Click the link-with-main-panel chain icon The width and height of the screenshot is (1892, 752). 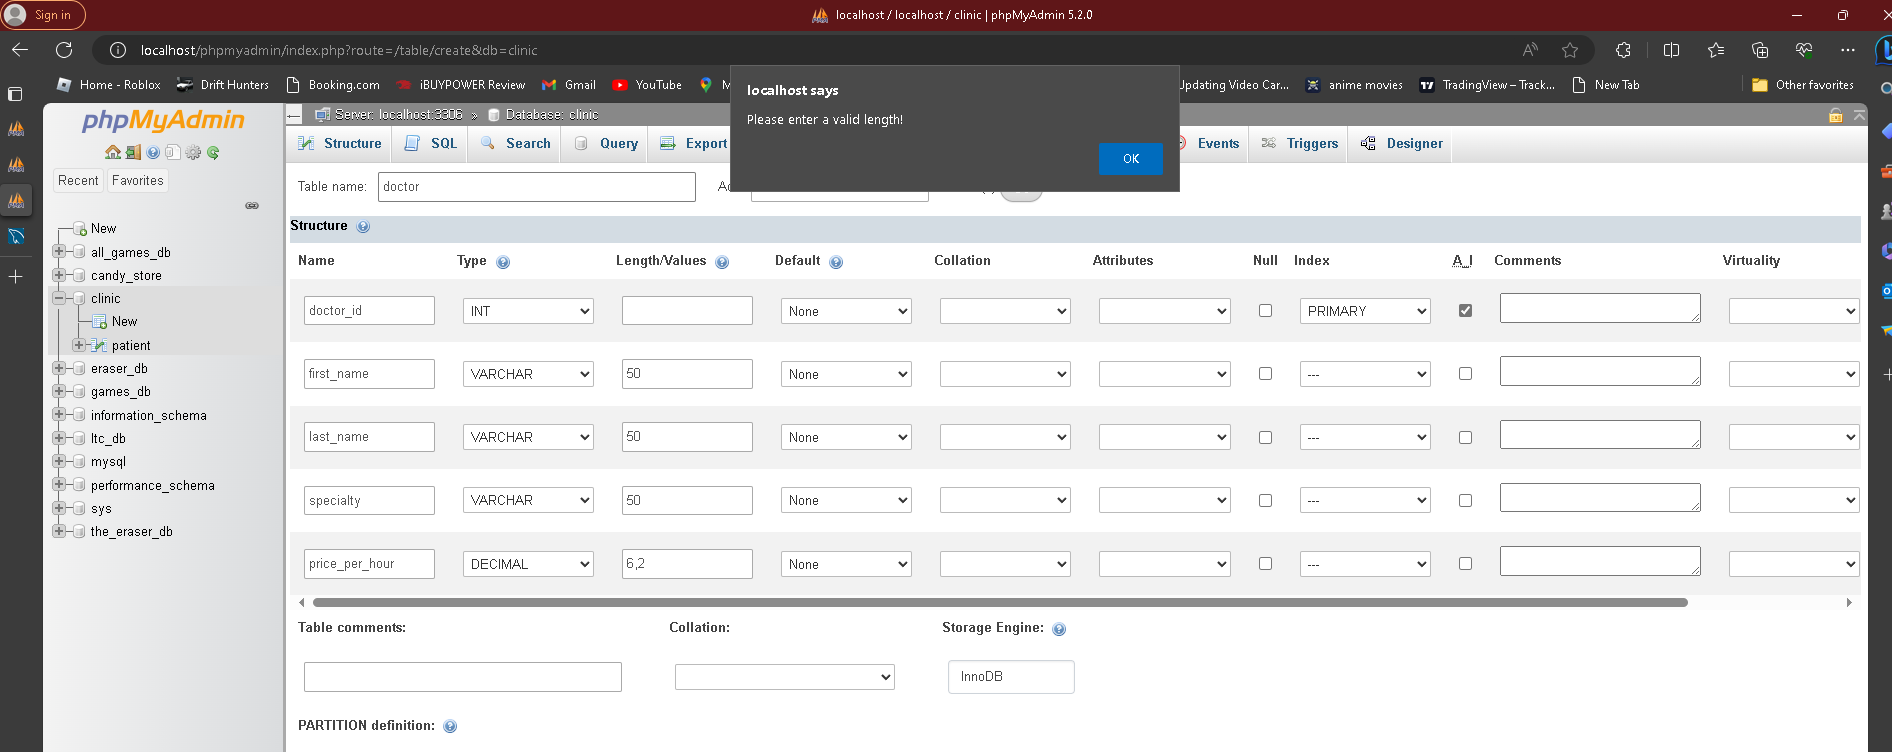click(252, 206)
